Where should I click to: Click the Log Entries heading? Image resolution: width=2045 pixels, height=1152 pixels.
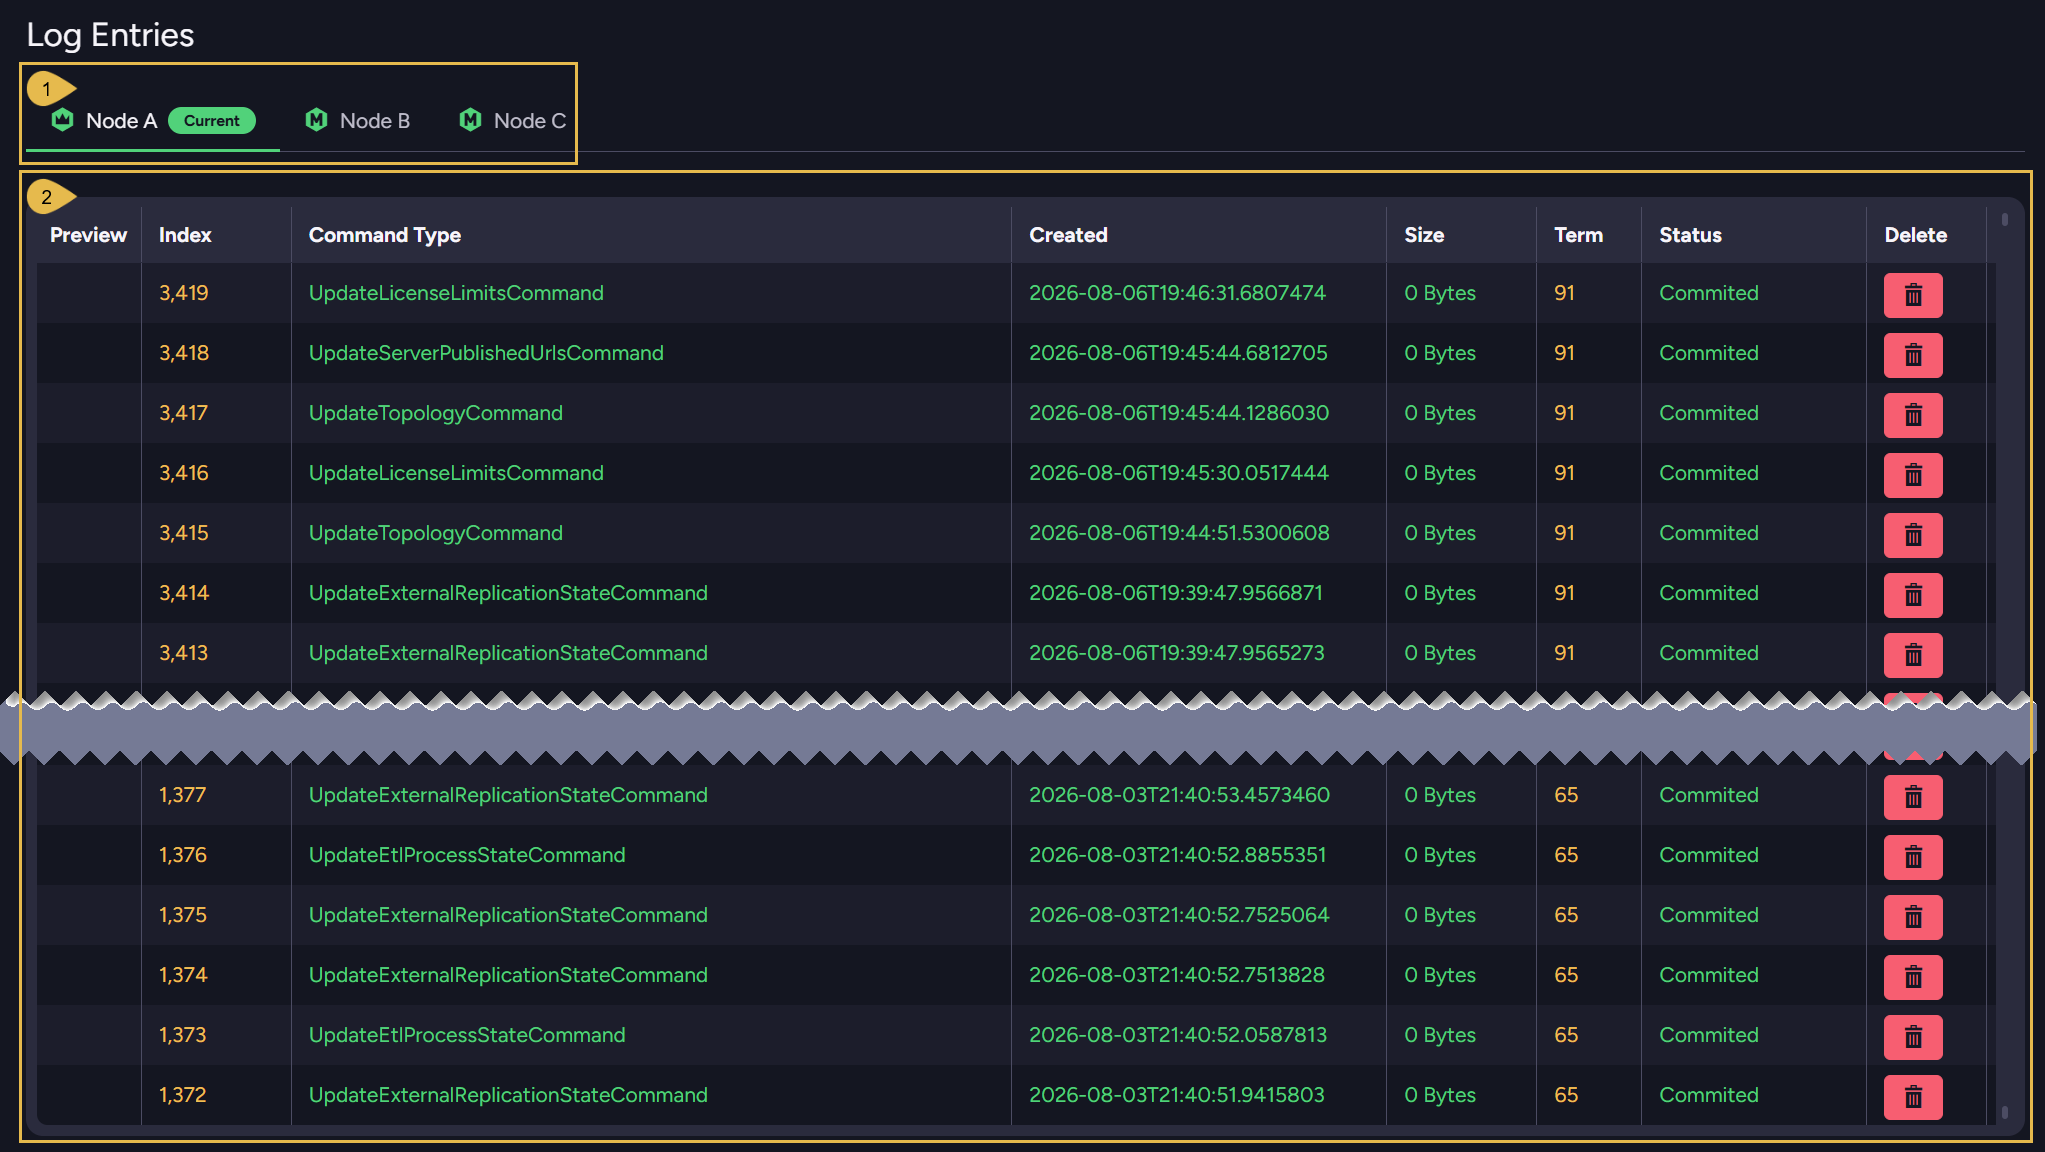click(x=110, y=35)
